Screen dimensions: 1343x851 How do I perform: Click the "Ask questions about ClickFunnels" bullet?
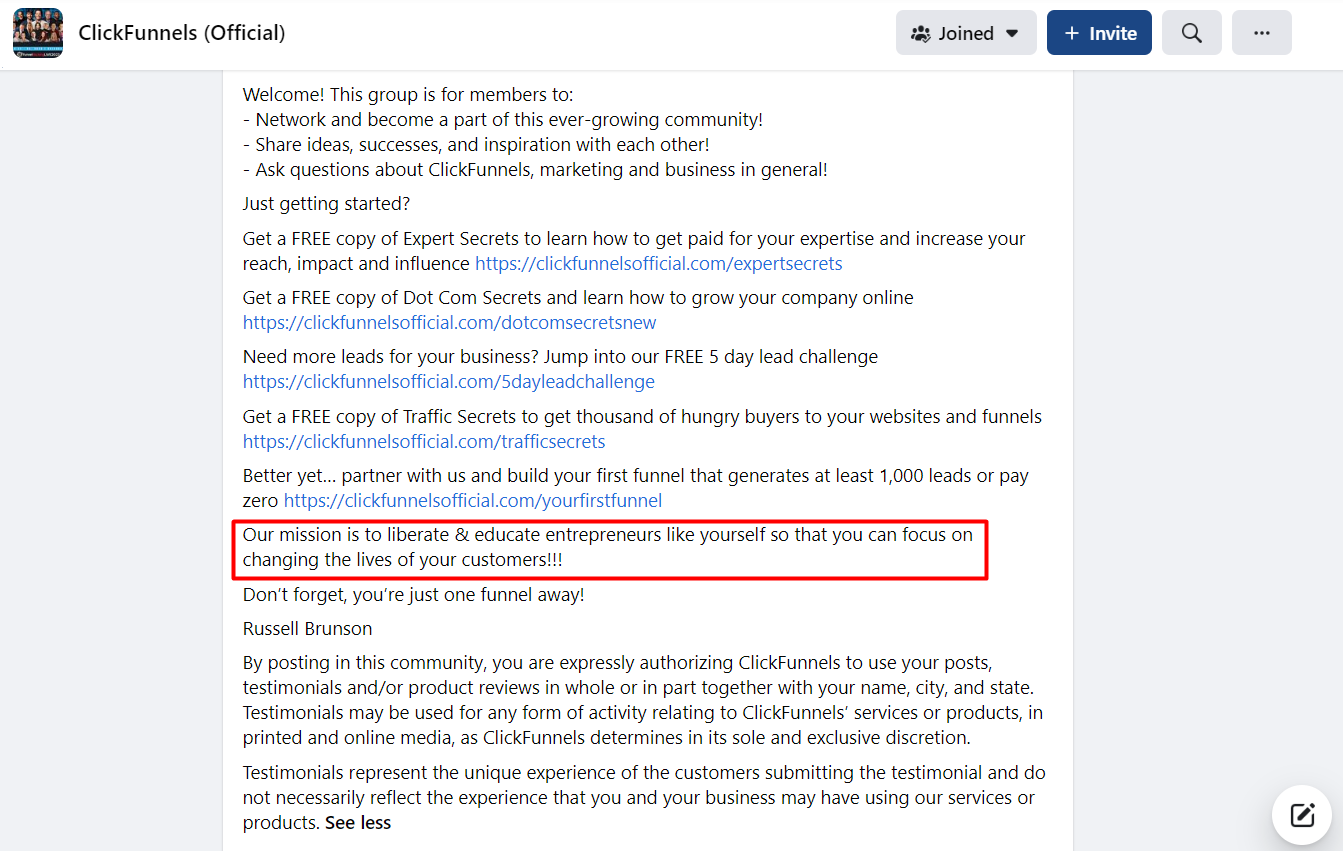[x=535, y=170]
